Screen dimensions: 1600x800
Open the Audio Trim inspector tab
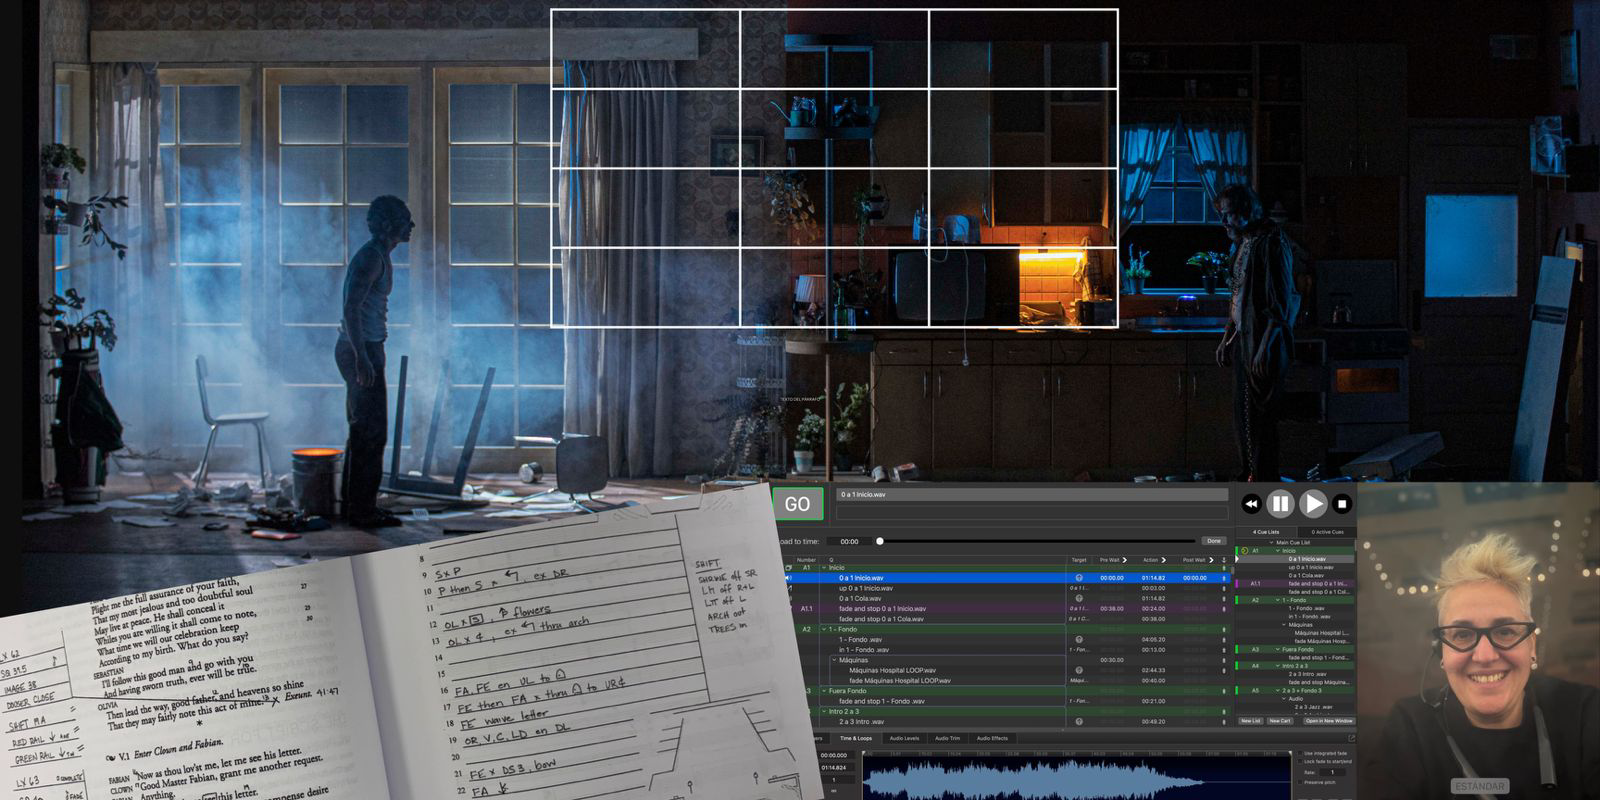point(947,738)
